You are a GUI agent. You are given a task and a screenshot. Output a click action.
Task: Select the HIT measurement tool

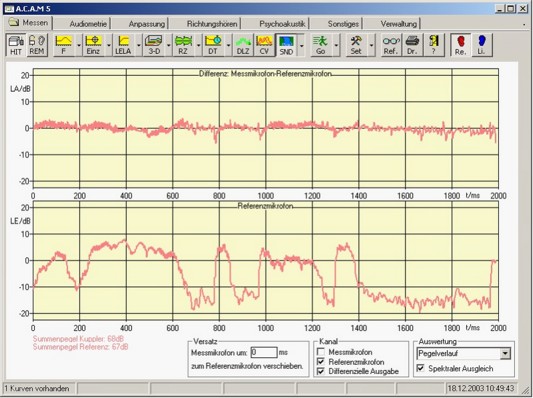click(16, 45)
